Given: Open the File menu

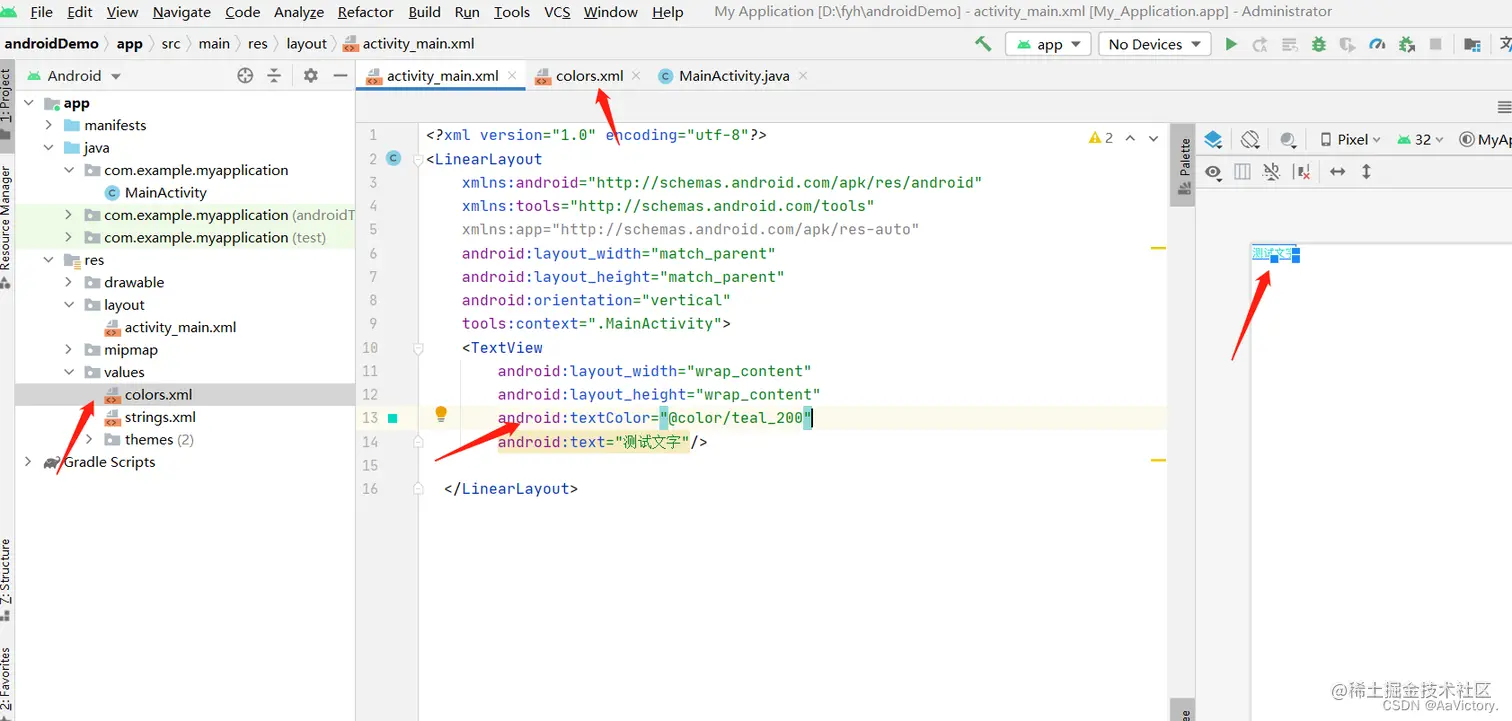Looking at the screenshot, I should [x=42, y=12].
